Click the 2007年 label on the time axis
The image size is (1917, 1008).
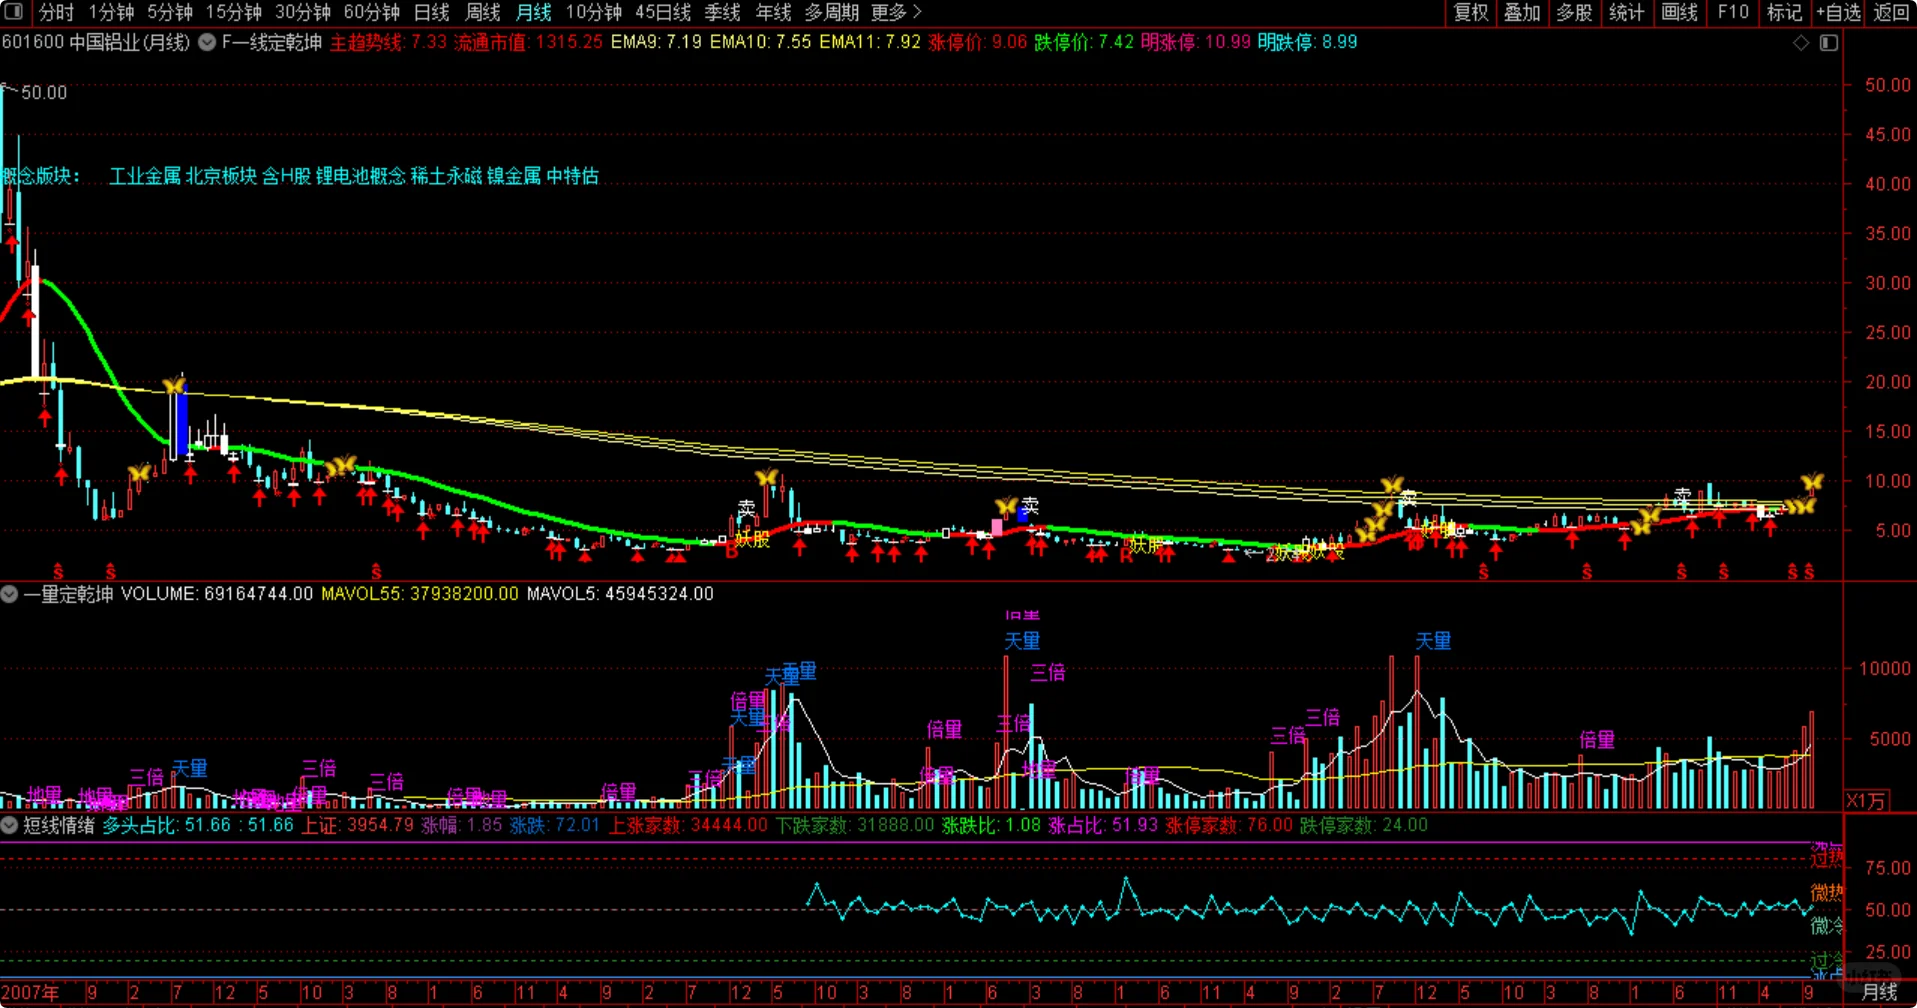[31, 993]
